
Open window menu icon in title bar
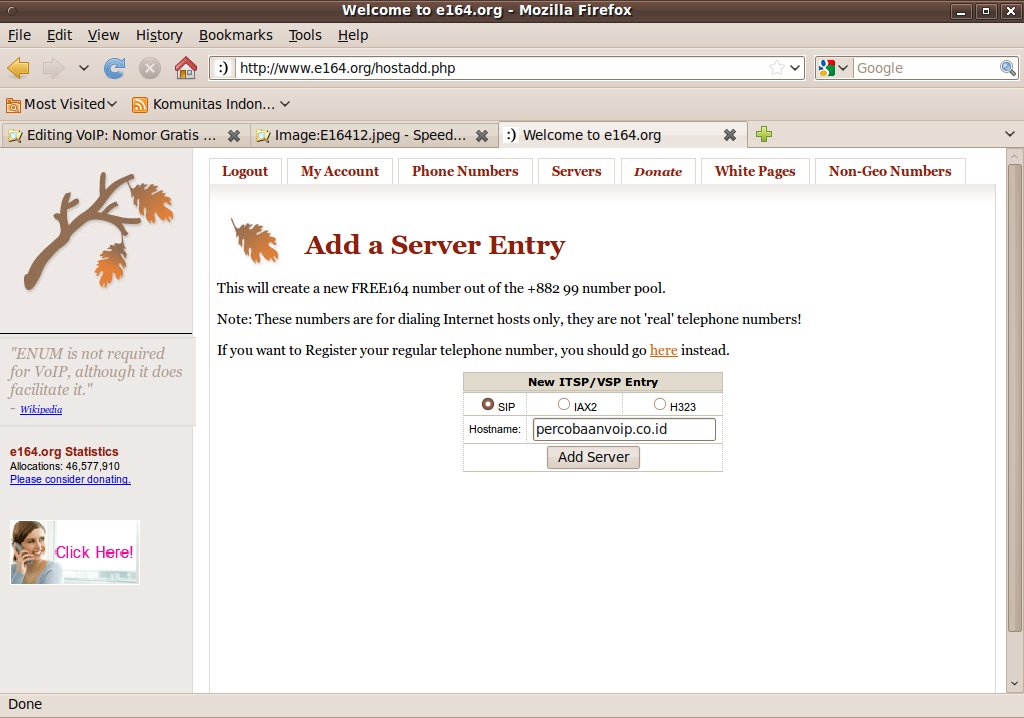(x=12, y=10)
